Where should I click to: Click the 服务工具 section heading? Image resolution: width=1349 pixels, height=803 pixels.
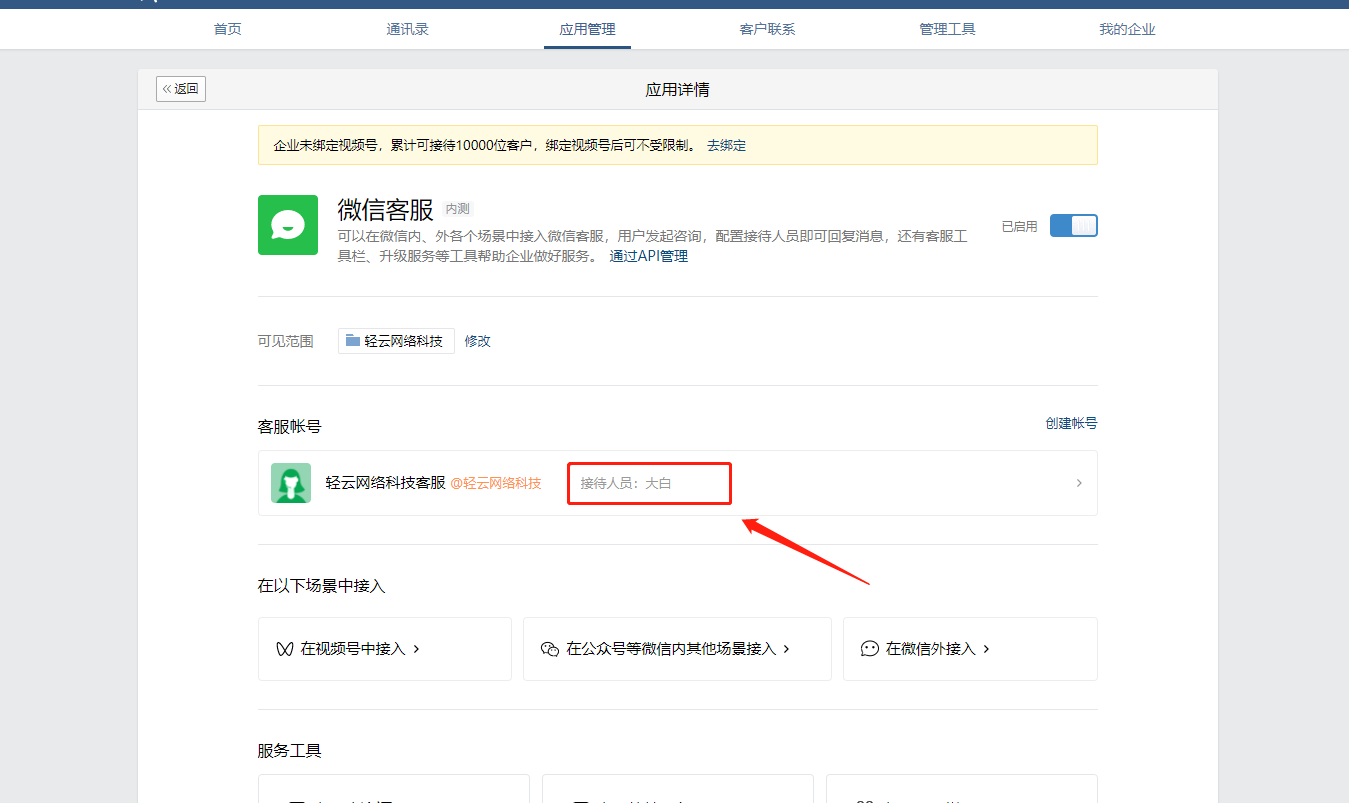pyautogui.click(x=289, y=751)
